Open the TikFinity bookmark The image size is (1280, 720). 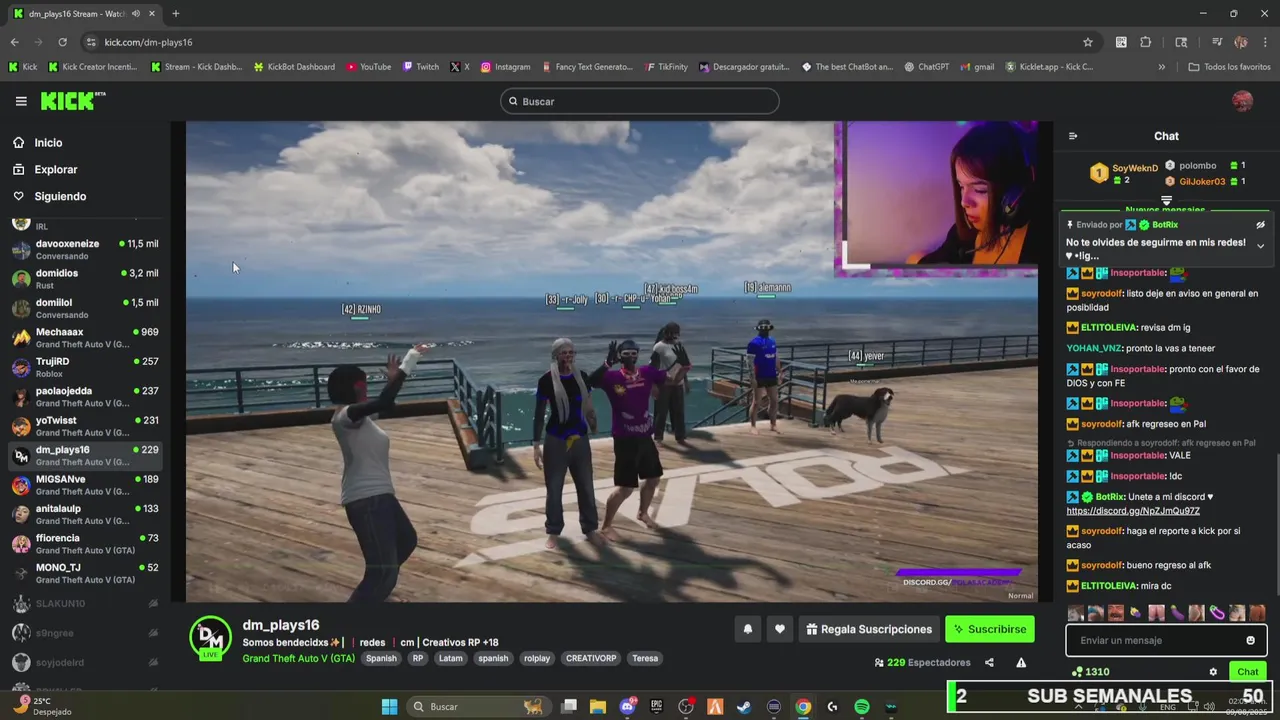coord(666,67)
